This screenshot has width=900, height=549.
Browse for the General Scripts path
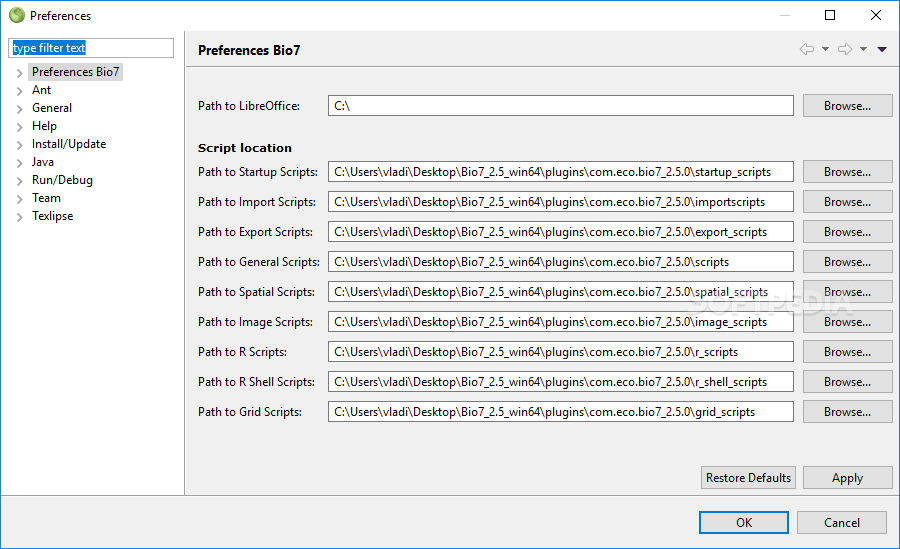847,261
